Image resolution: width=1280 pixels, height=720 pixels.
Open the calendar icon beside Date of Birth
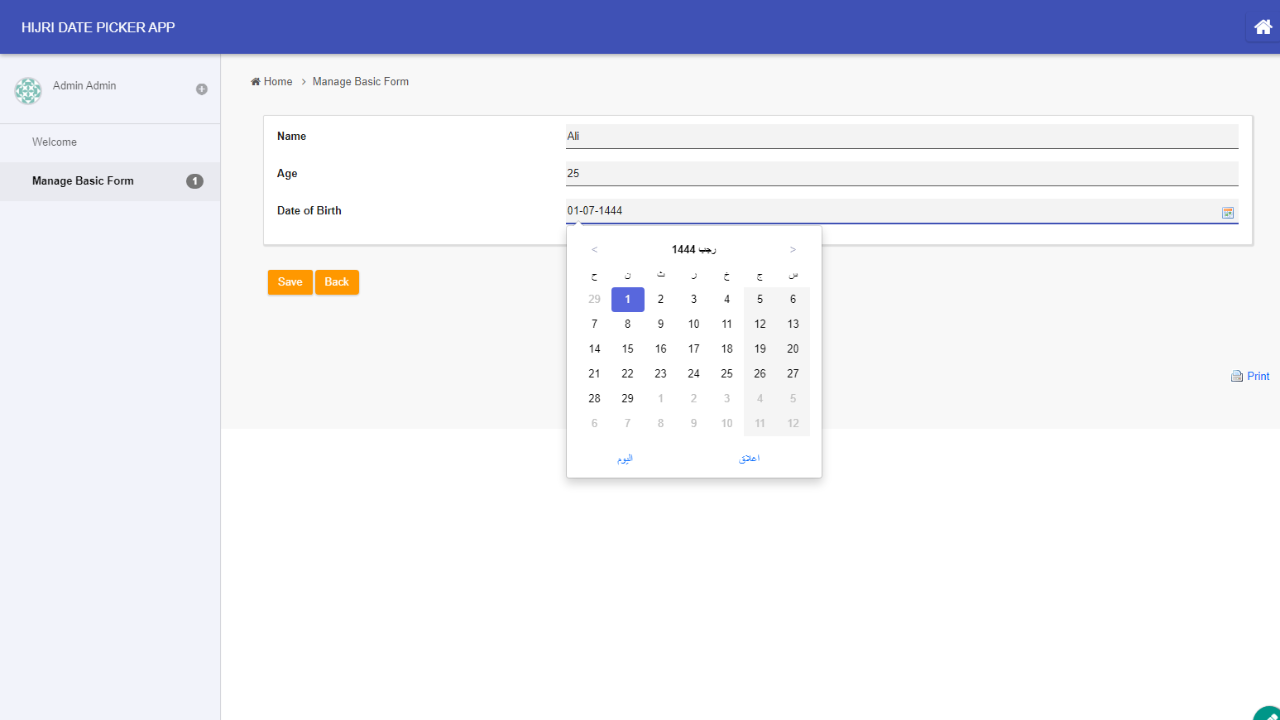pyautogui.click(x=1227, y=212)
